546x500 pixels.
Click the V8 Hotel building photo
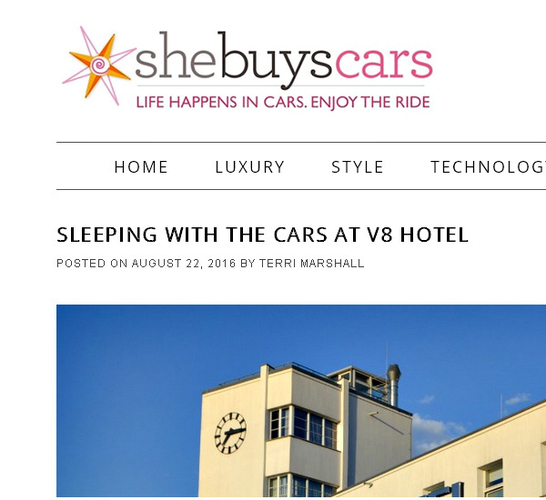(301, 400)
